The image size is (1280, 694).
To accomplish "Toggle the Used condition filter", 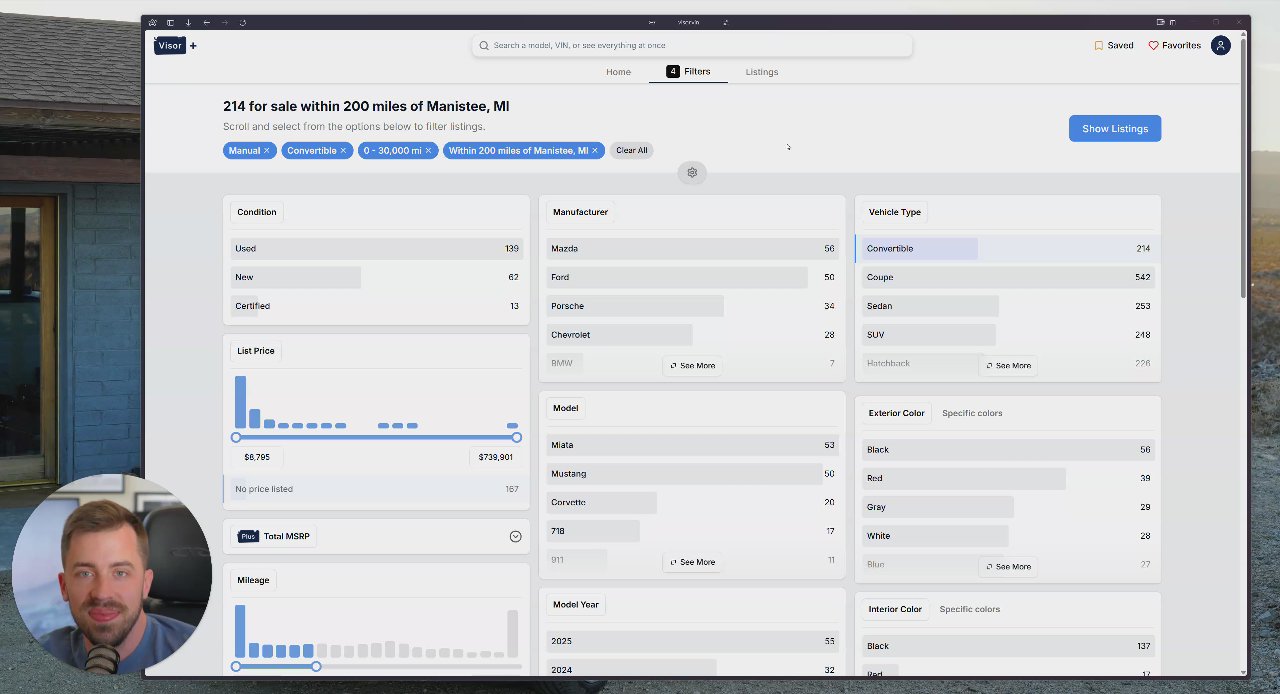I will 376,248.
